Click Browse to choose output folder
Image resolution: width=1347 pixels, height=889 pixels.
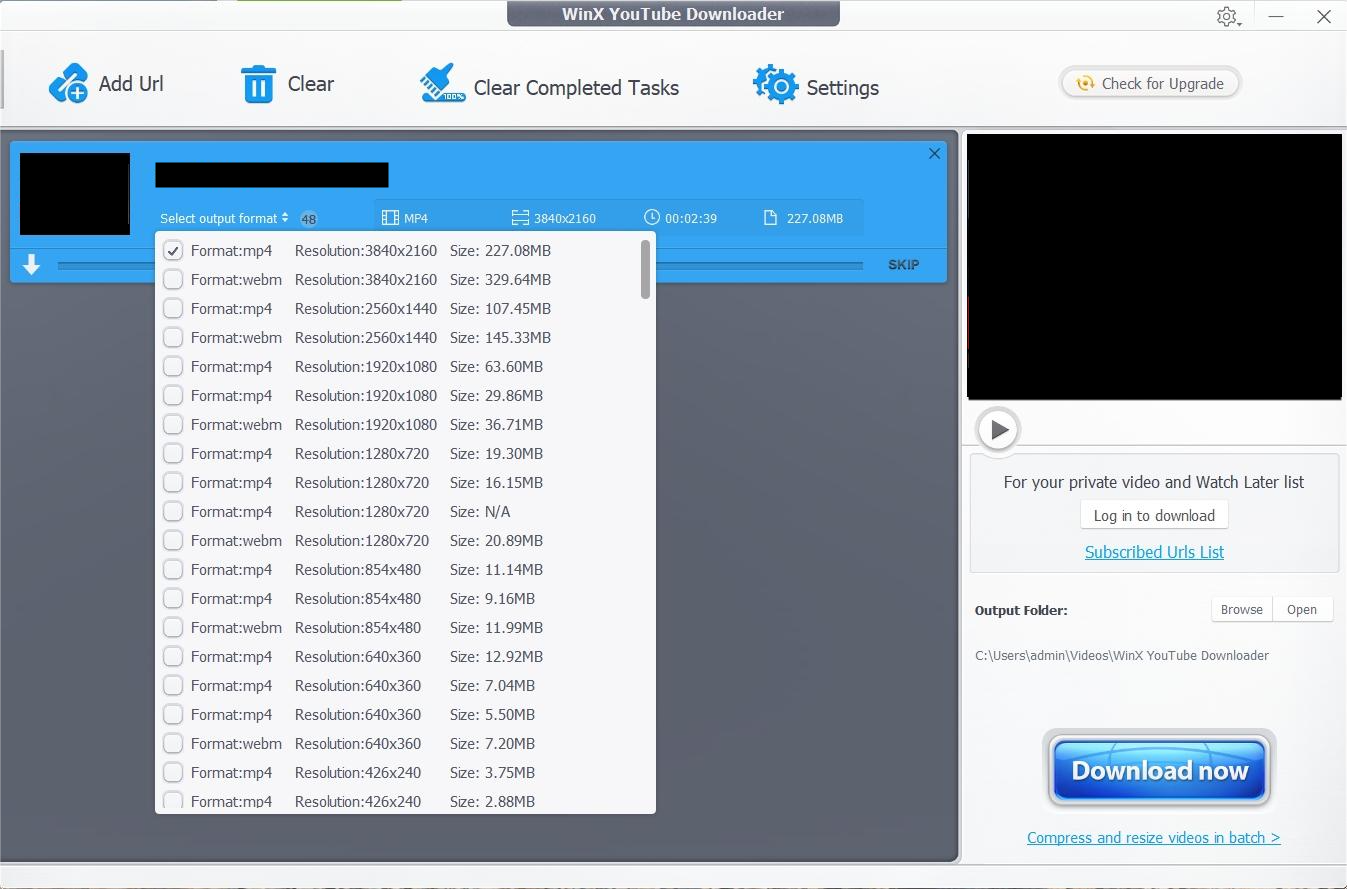tap(1241, 610)
